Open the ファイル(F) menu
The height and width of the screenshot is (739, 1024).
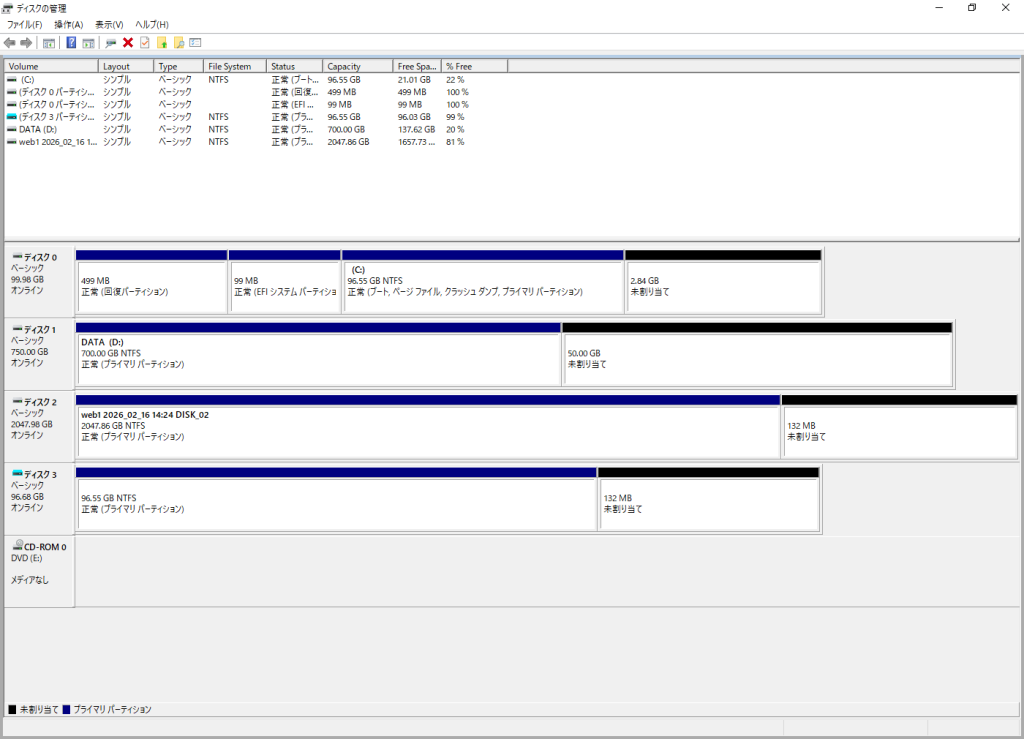pyautogui.click(x=24, y=24)
